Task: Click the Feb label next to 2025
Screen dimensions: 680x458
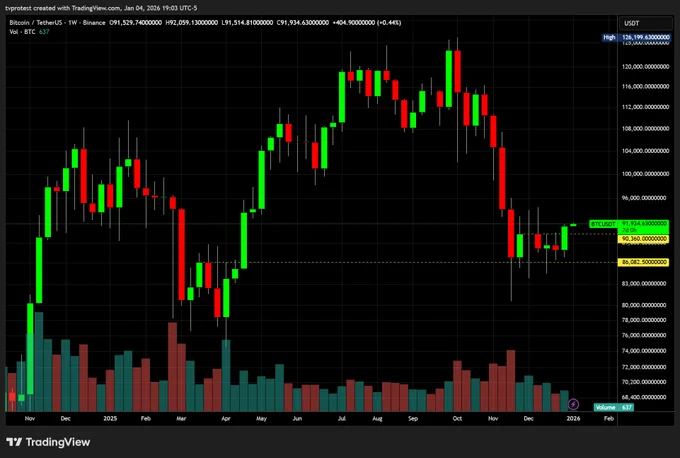Action: (x=146, y=419)
